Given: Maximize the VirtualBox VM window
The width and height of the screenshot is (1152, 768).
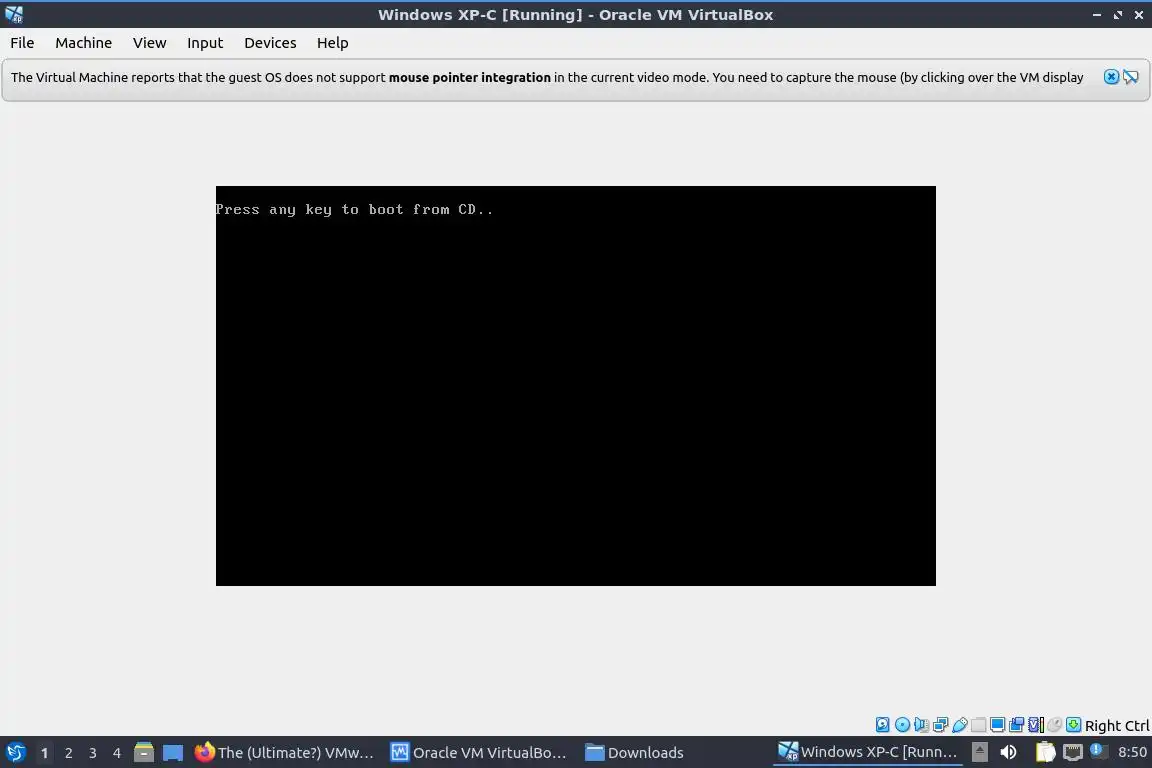Looking at the screenshot, I should pos(1117,15).
